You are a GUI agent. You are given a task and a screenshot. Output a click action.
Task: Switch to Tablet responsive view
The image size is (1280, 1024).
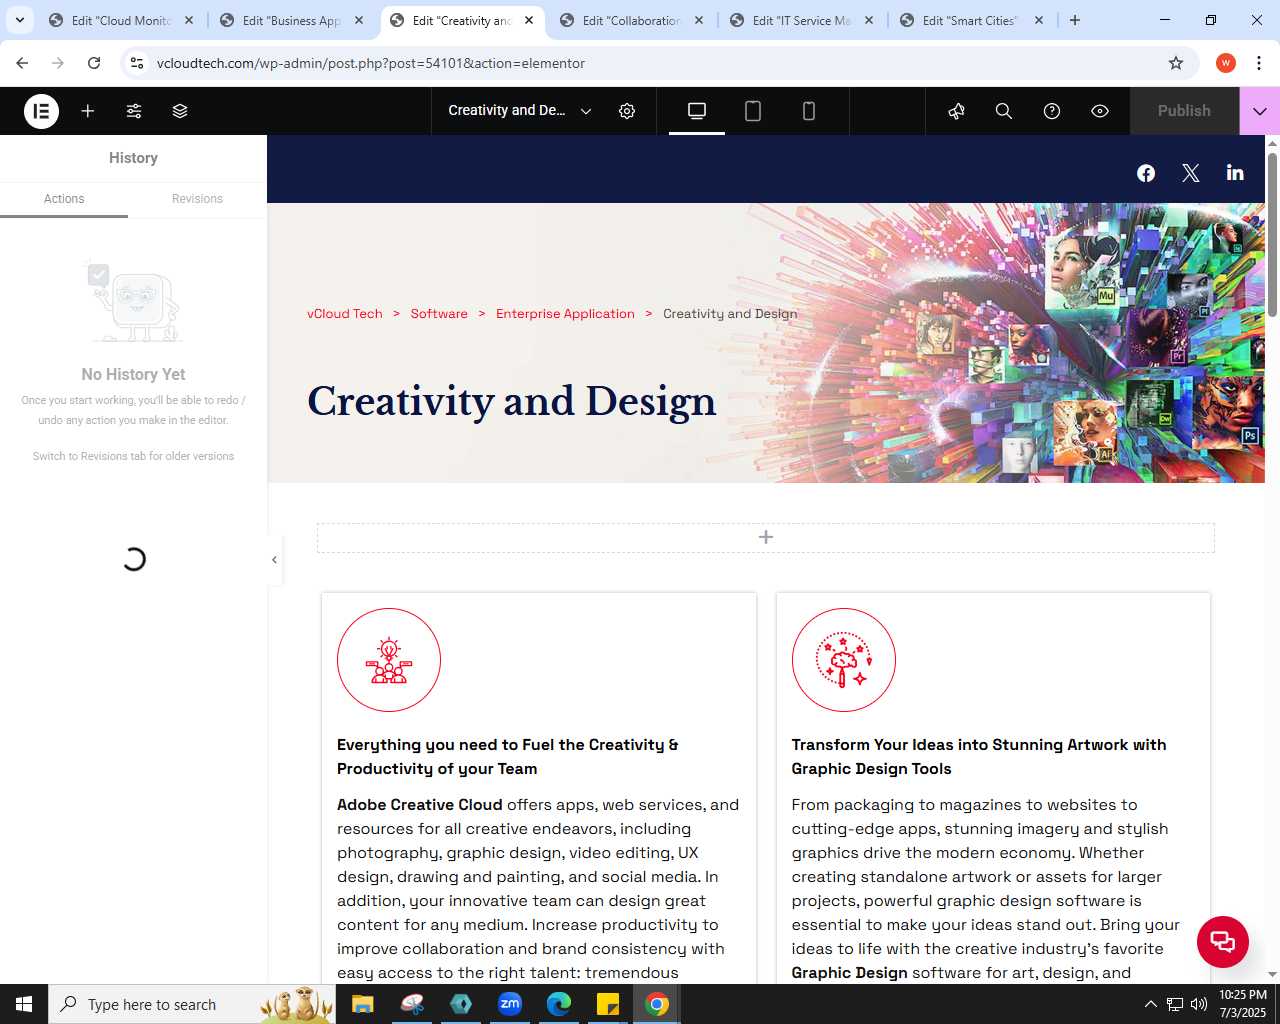click(x=753, y=111)
